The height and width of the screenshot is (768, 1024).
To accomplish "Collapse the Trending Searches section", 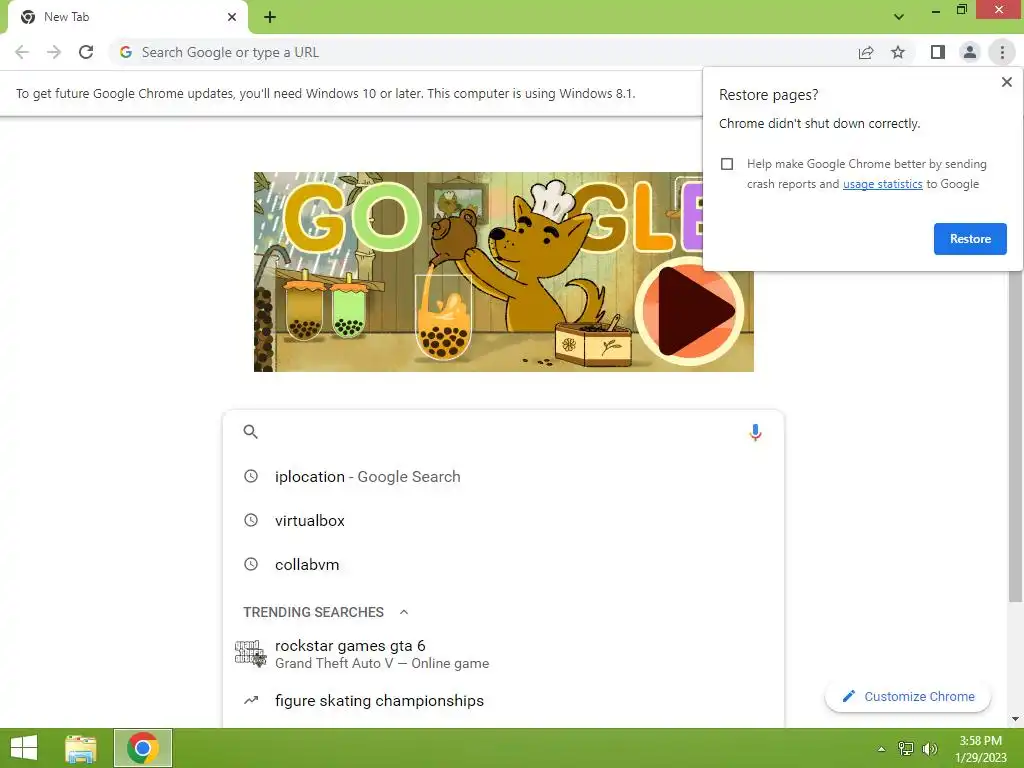I will 404,612.
